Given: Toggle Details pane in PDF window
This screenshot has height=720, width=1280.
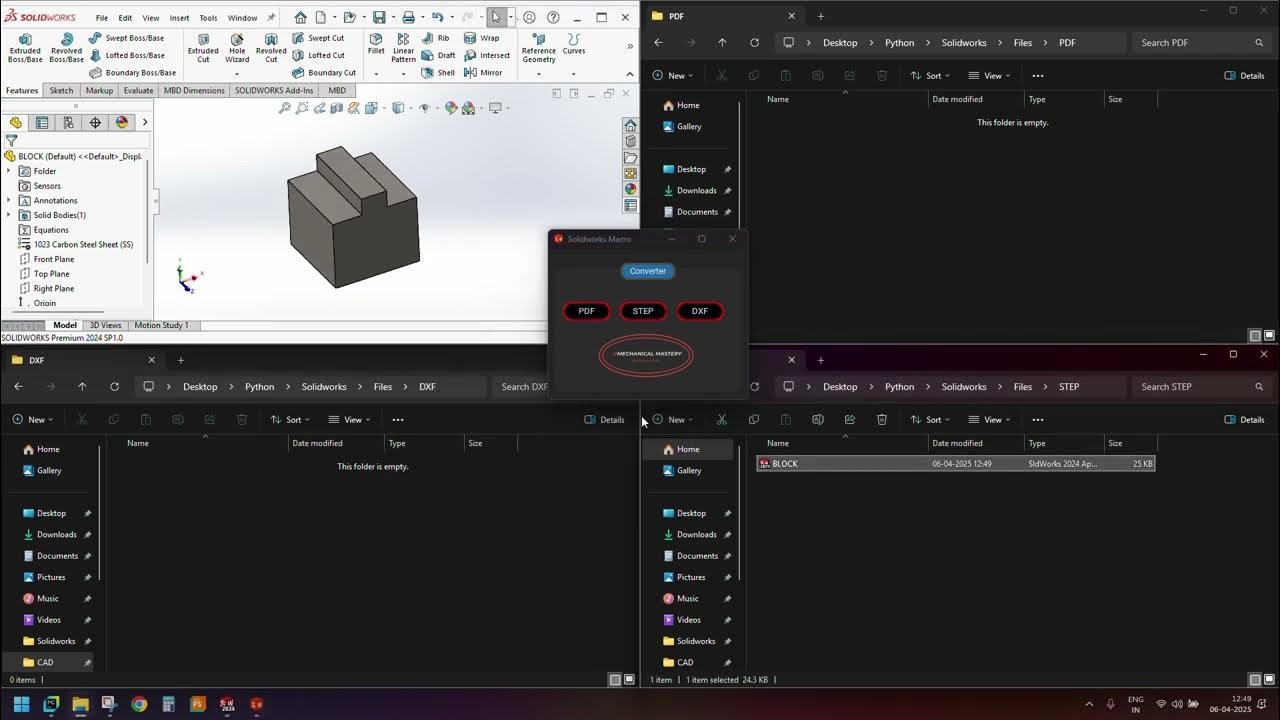Looking at the screenshot, I should [x=1244, y=75].
